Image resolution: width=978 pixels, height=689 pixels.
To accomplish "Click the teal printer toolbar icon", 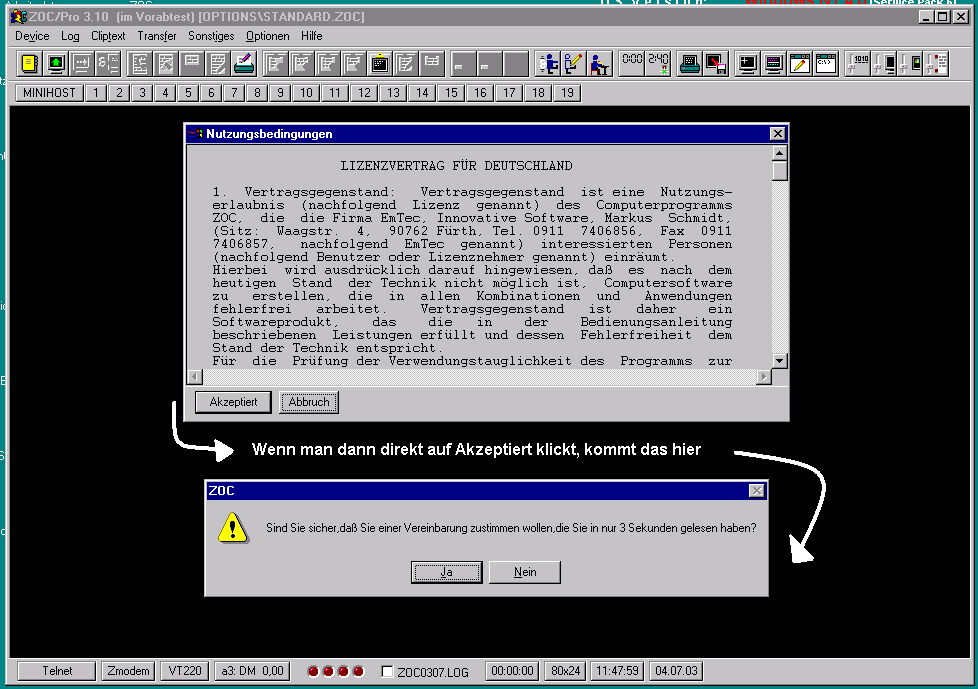I will [x=689, y=64].
